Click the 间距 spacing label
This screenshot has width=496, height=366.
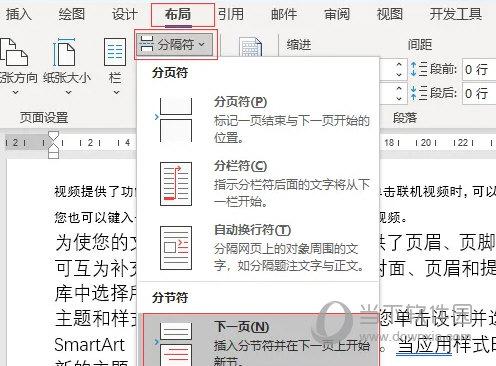point(420,44)
